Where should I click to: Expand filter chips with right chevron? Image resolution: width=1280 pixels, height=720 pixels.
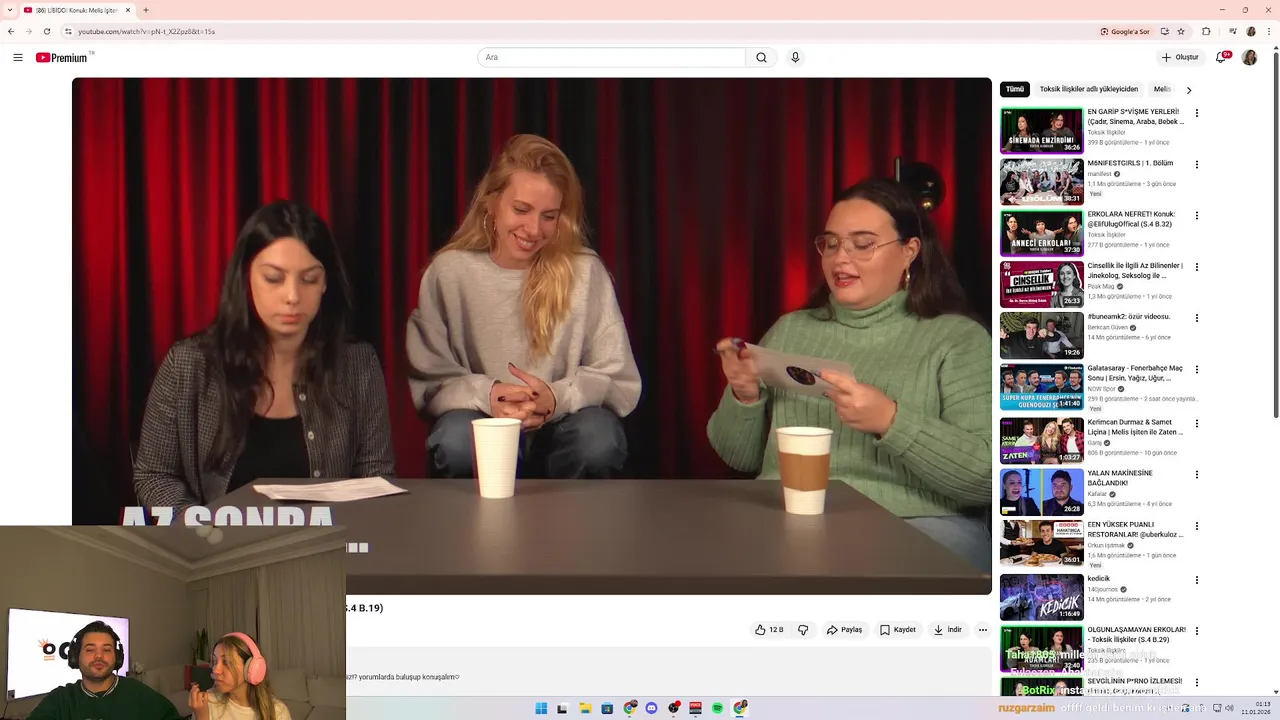(1189, 90)
